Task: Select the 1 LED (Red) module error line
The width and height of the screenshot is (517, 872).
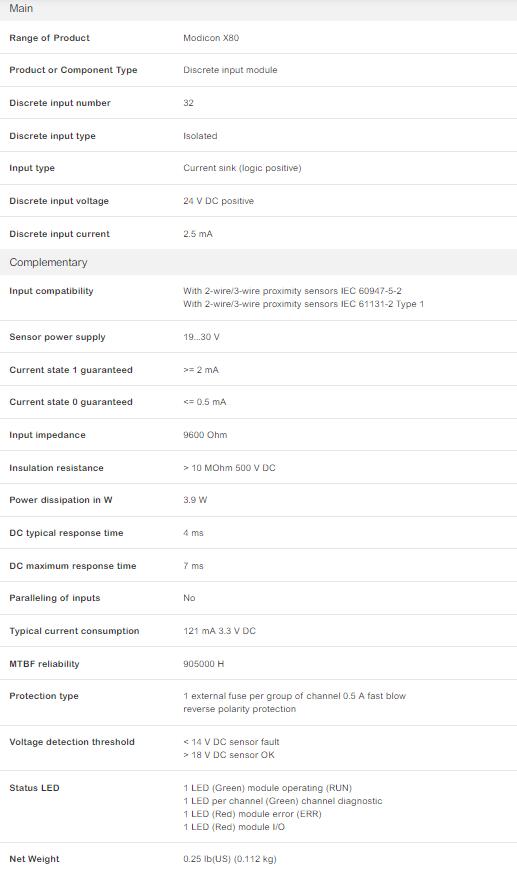Action: [252, 814]
